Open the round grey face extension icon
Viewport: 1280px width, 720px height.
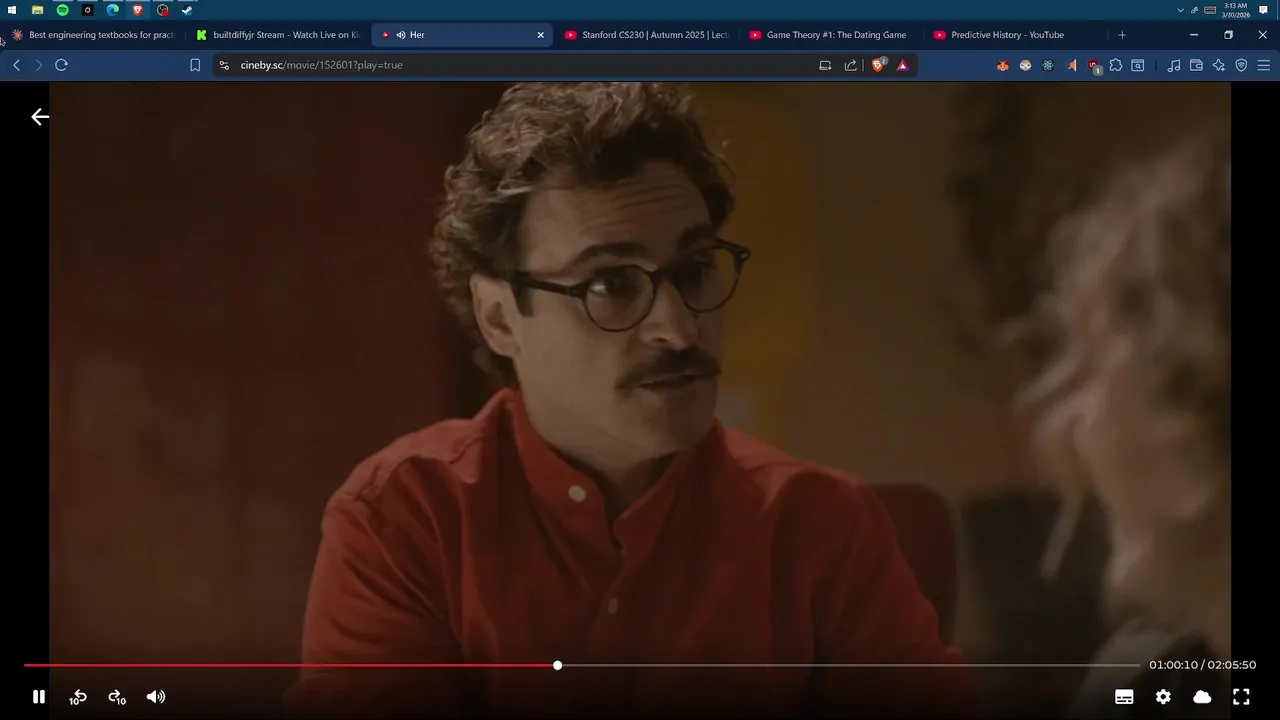coord(1025,65)
